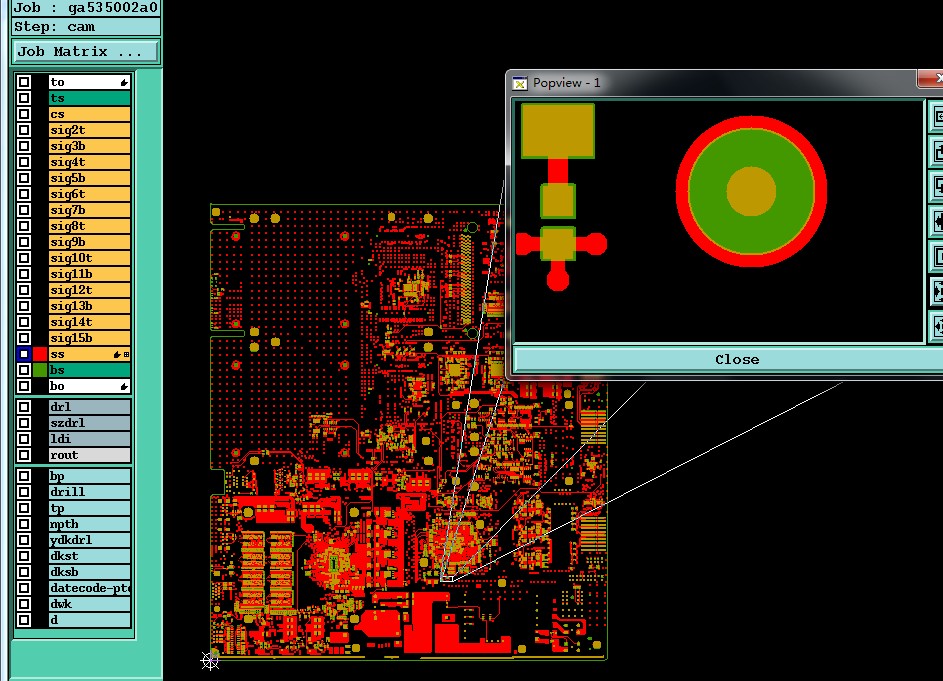This screenshot has width=943, height=681.
Task: Show the 'rout' layer checkbox
Action: (x=23, y=455)
